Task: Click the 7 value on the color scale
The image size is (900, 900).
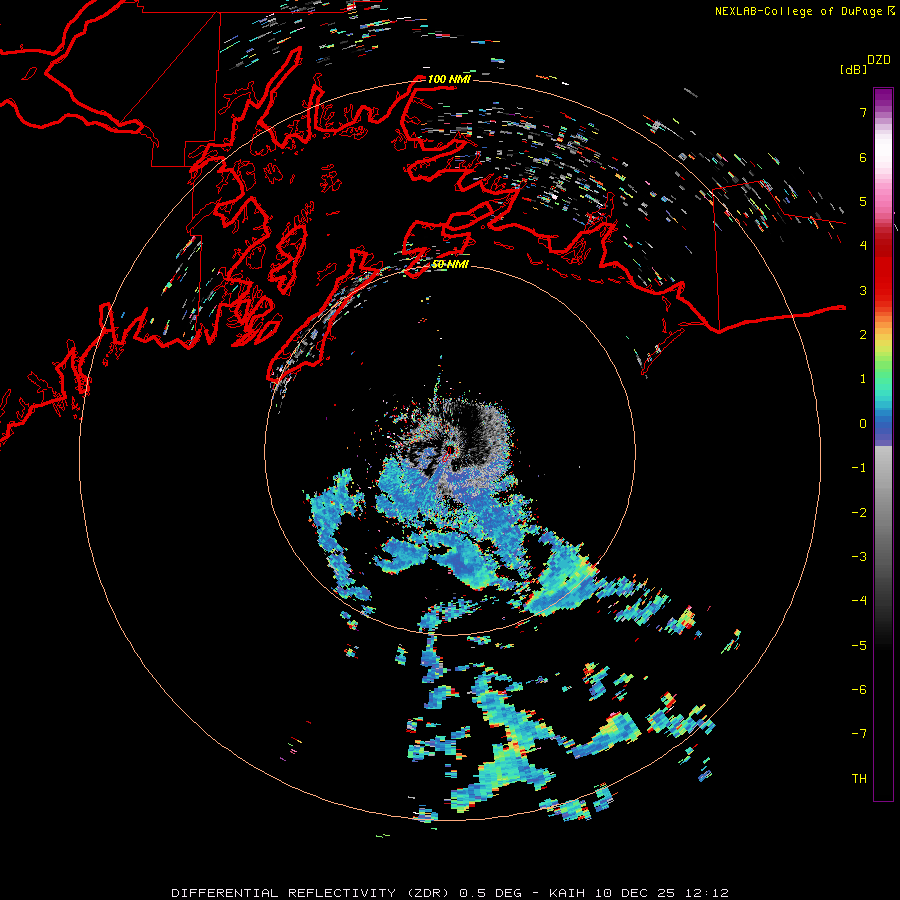Action: 863,112
